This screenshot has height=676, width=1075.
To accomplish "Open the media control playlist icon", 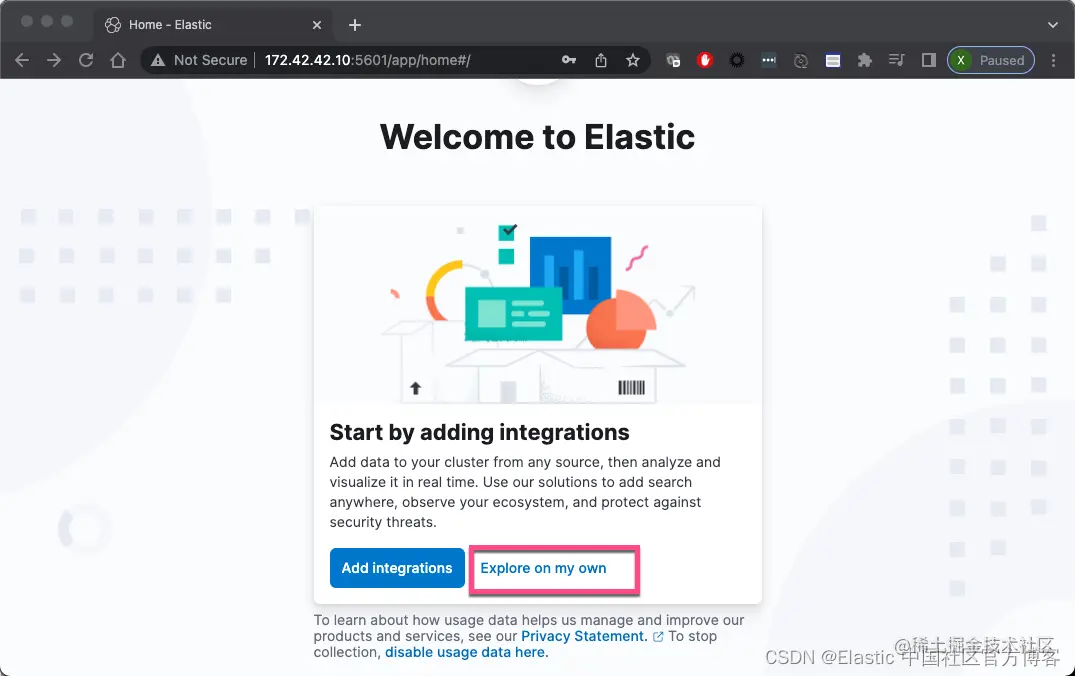I will coord(896,60).
